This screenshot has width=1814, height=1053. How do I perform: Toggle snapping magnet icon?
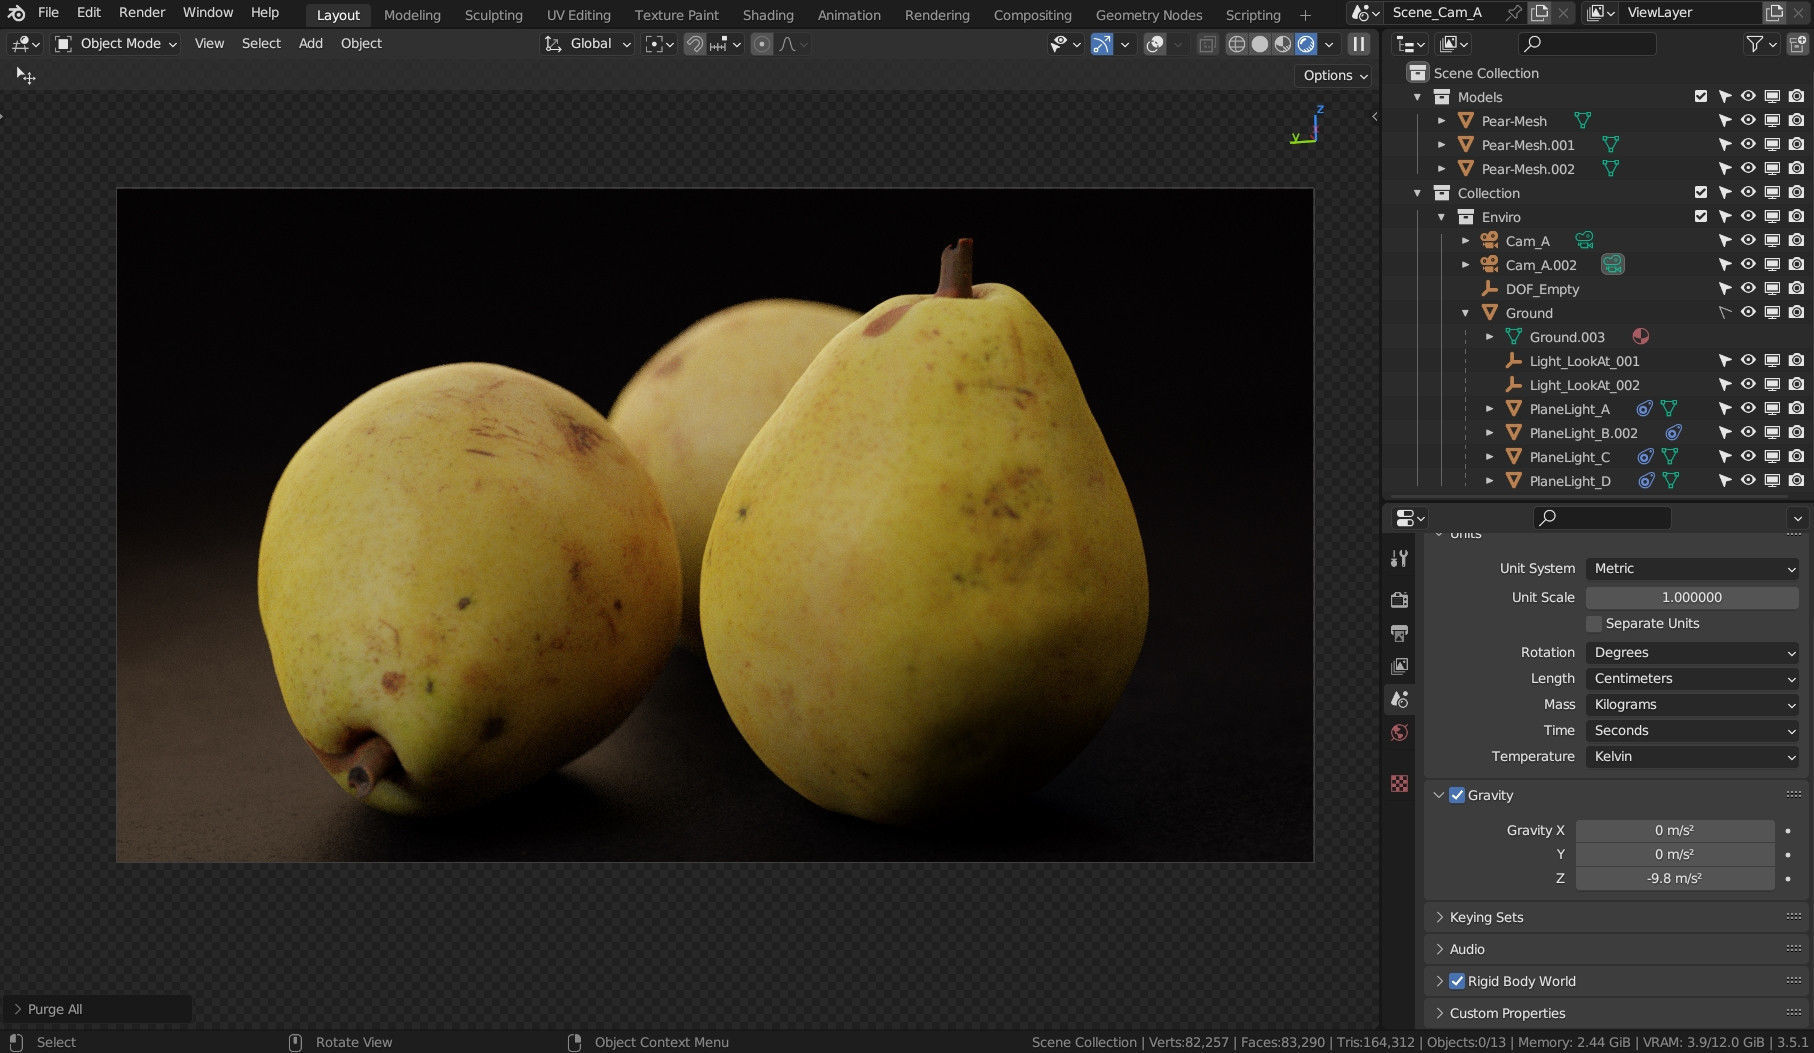click(x=694, y=44)
